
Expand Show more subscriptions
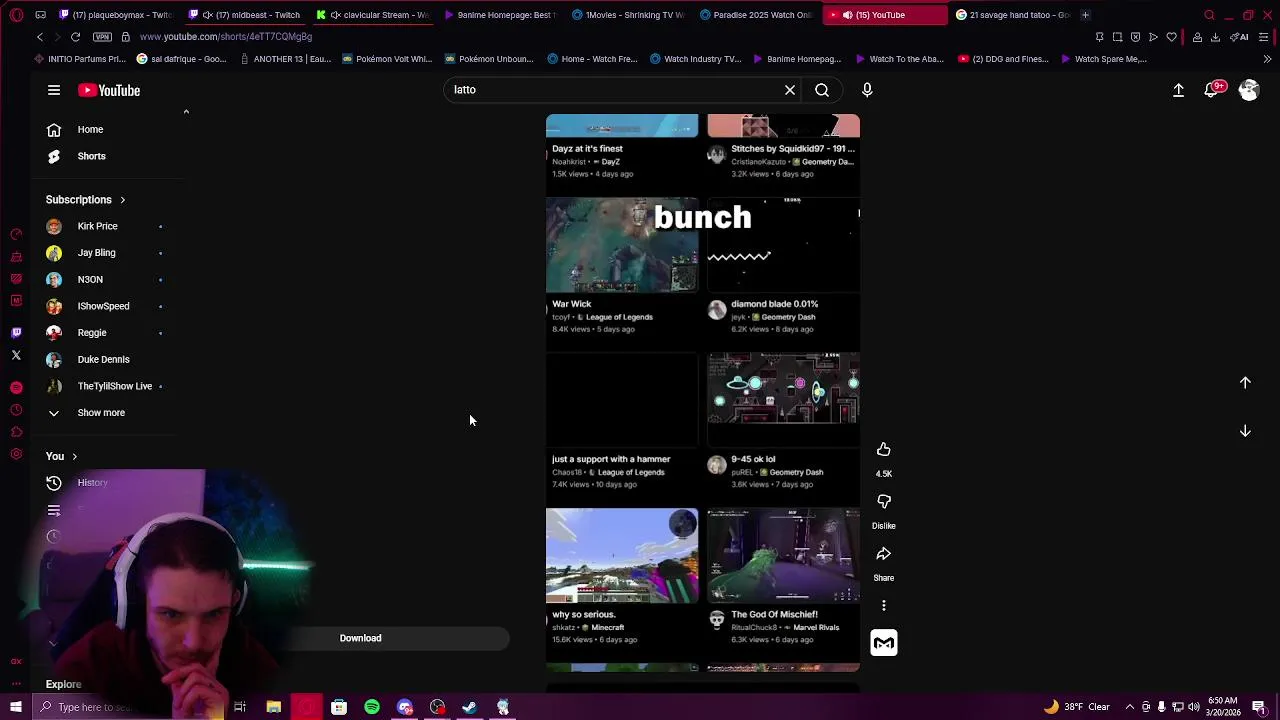101,412
